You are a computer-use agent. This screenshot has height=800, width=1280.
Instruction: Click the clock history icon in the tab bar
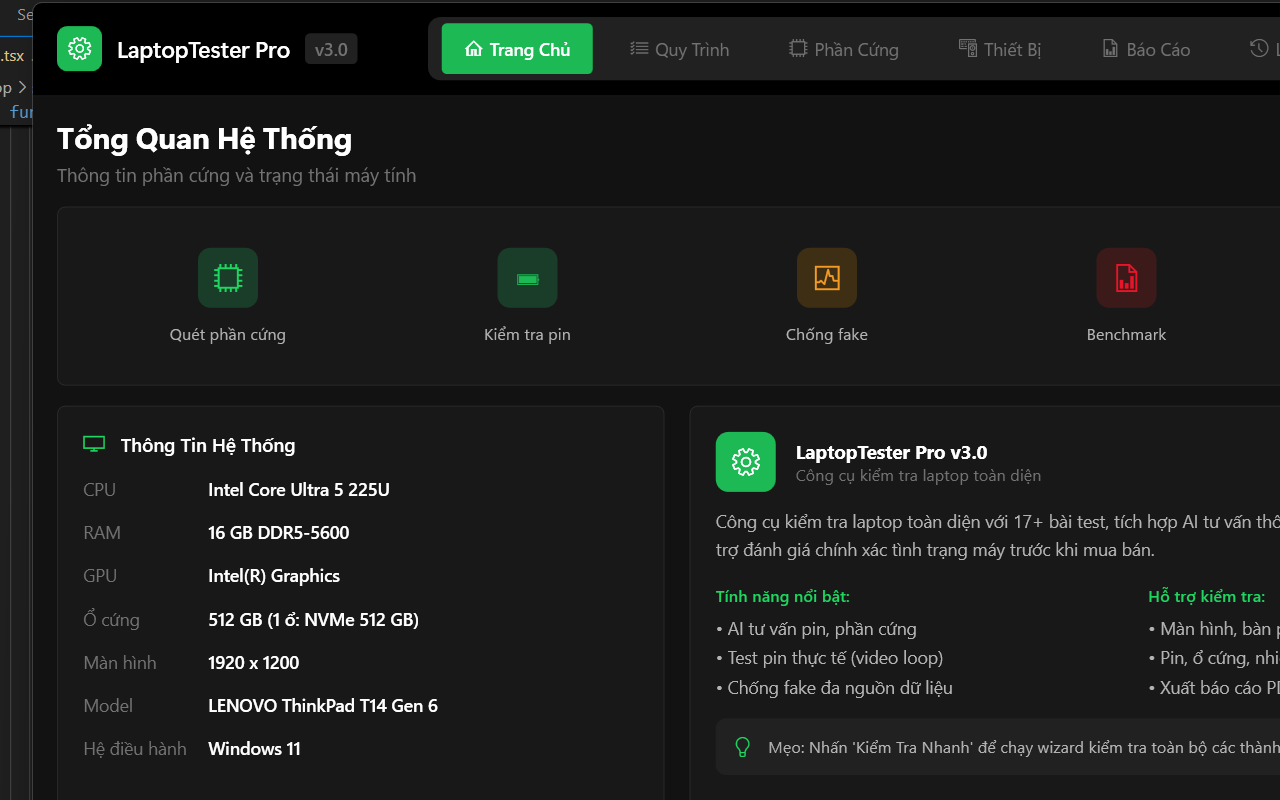(x=1259, y=48)
